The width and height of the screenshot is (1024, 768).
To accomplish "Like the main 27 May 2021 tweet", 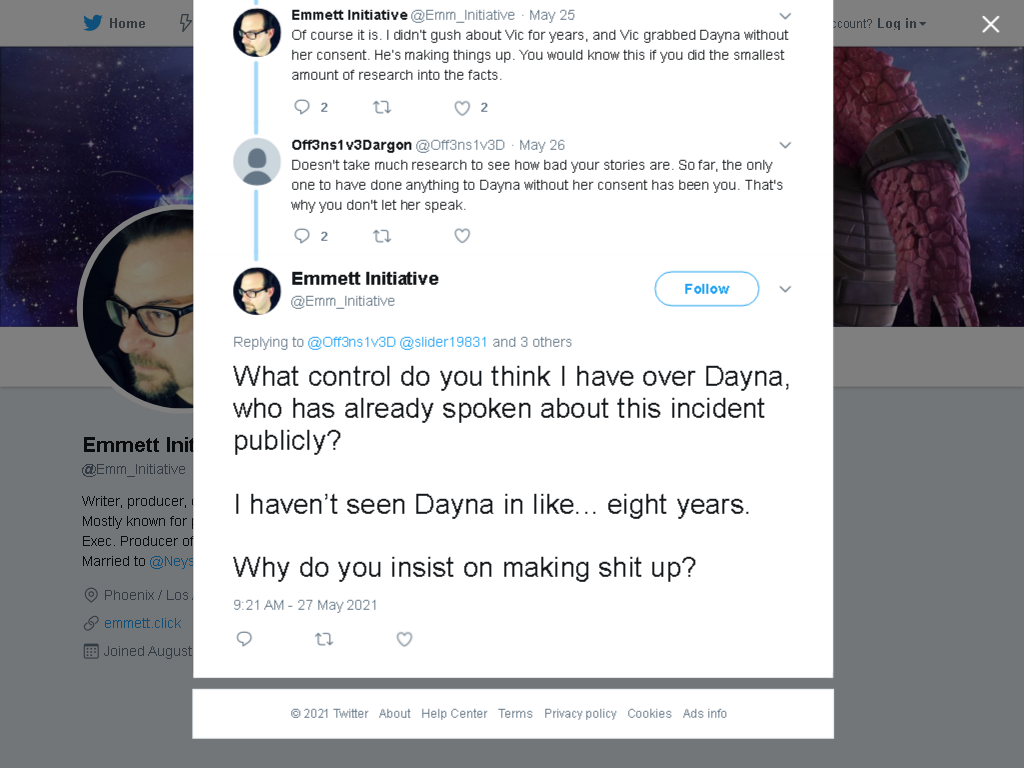I will click(x=404, y=639).
